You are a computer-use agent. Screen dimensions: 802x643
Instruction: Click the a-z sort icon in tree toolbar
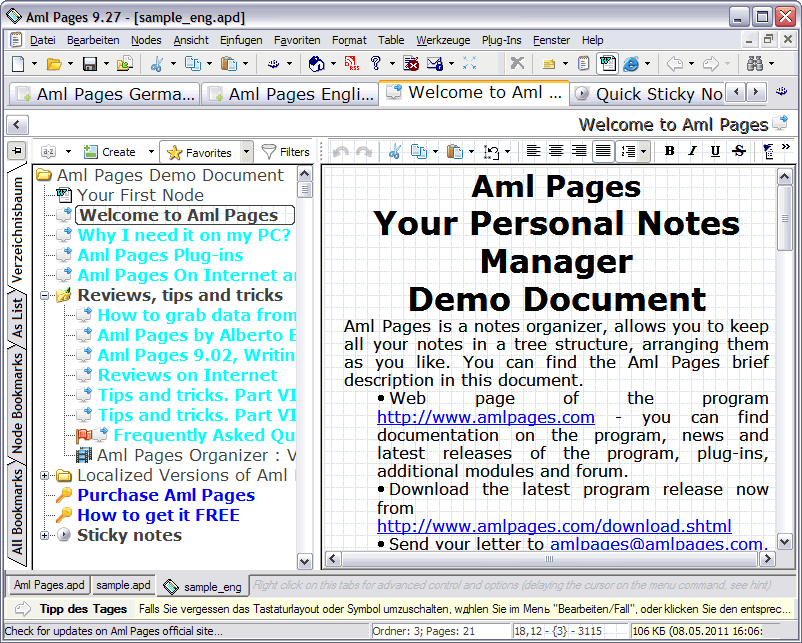48,152
